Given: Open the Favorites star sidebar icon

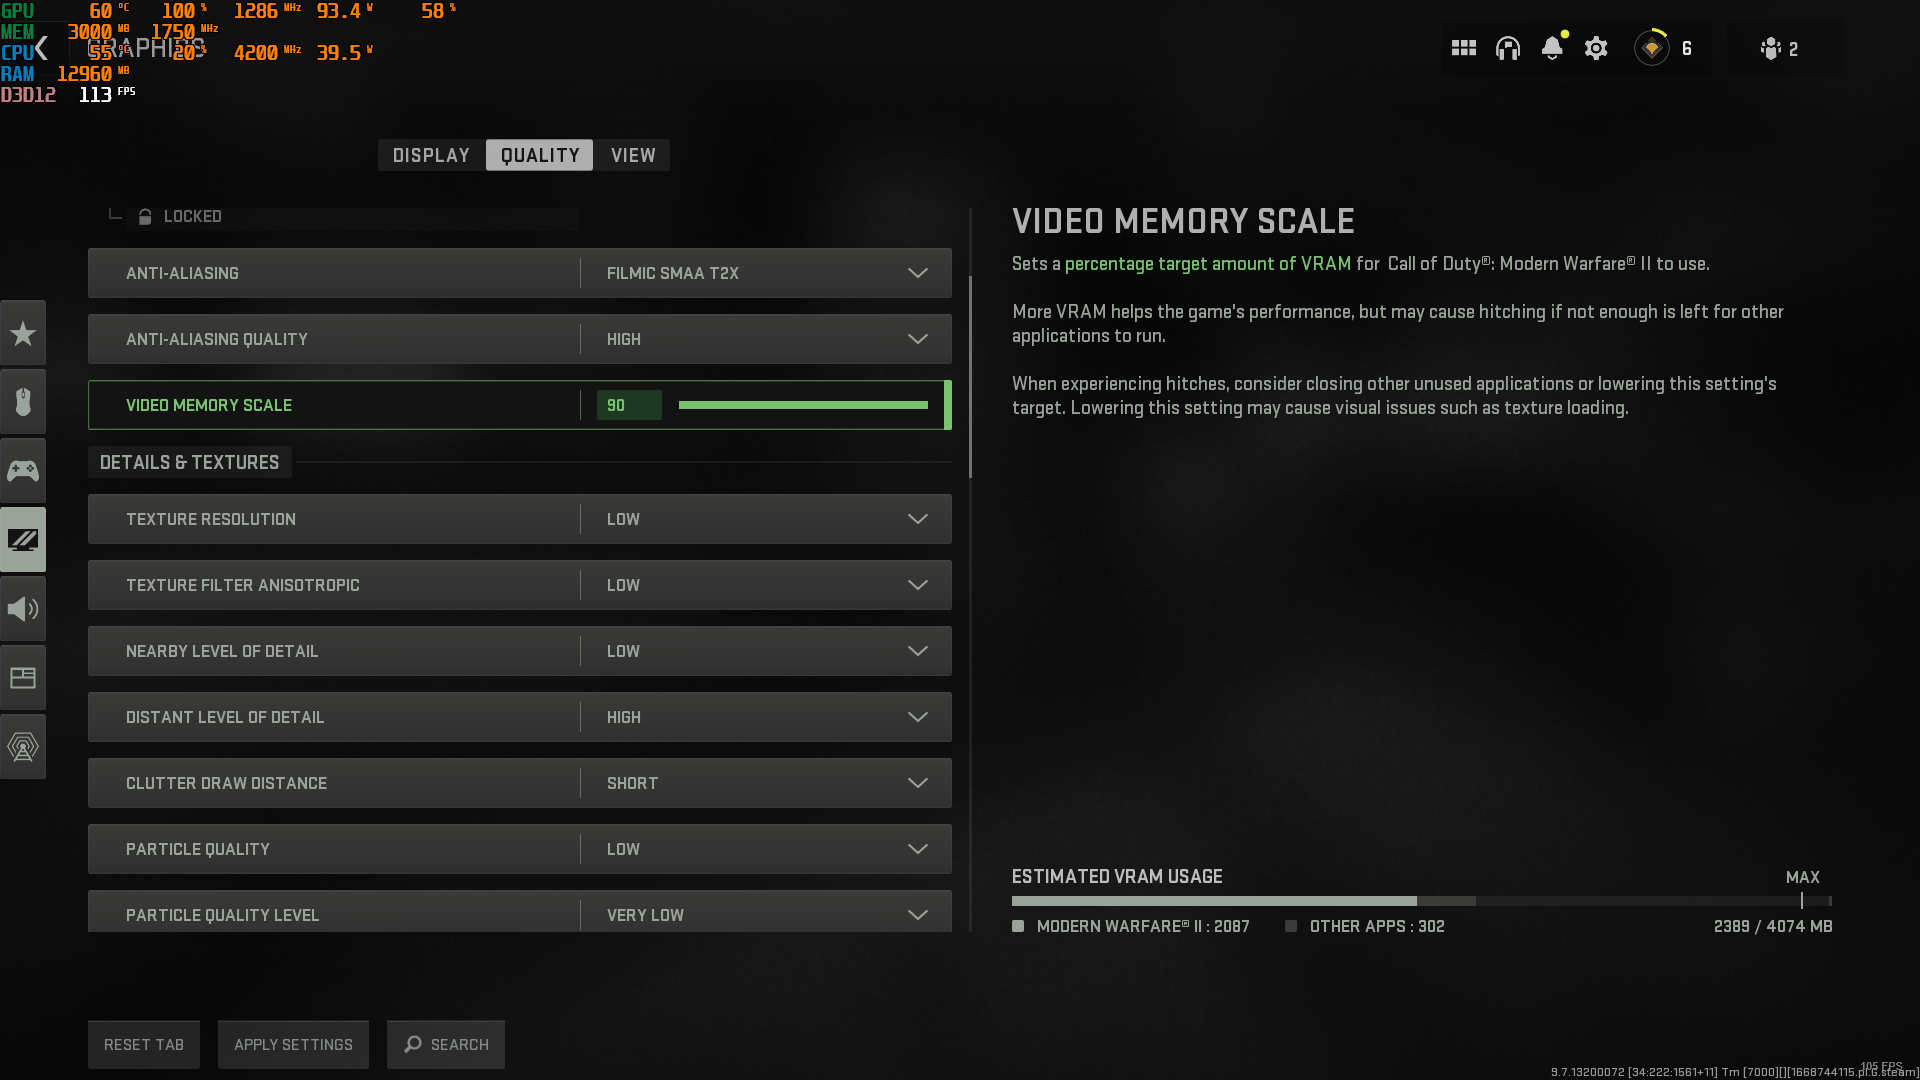Looking at the screenshot, I should tap(23, 334).
